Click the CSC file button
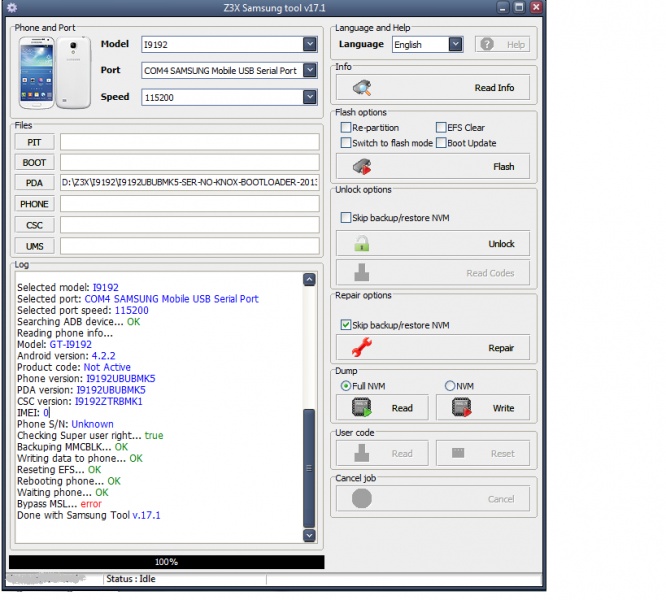This screenshot has width=666, height=600. coord(34,225)
